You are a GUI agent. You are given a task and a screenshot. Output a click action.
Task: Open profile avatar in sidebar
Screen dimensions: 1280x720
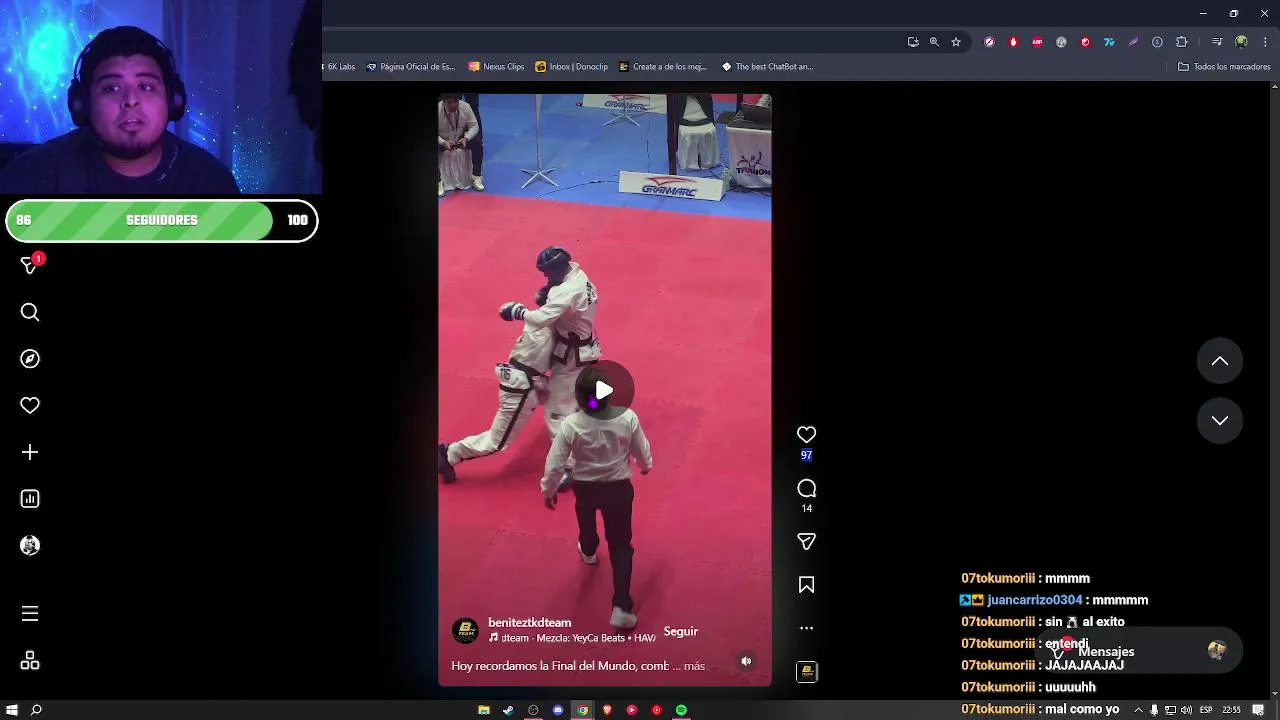[30, 545]
